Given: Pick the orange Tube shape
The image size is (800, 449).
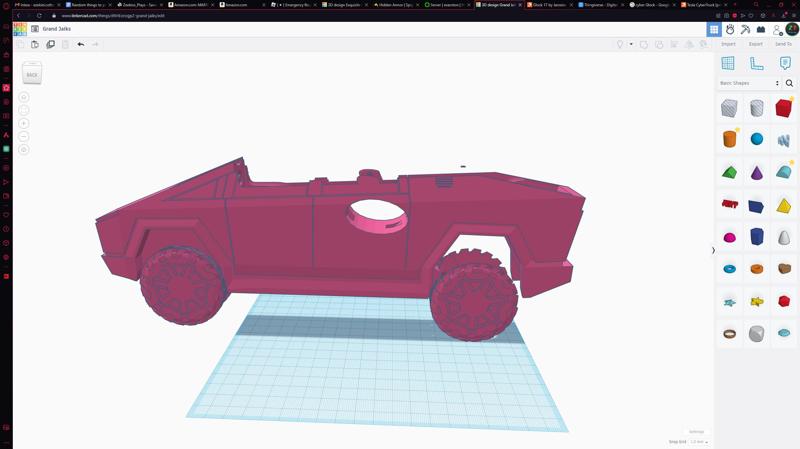Looking at the screenshot, I should tap(757, 269).
